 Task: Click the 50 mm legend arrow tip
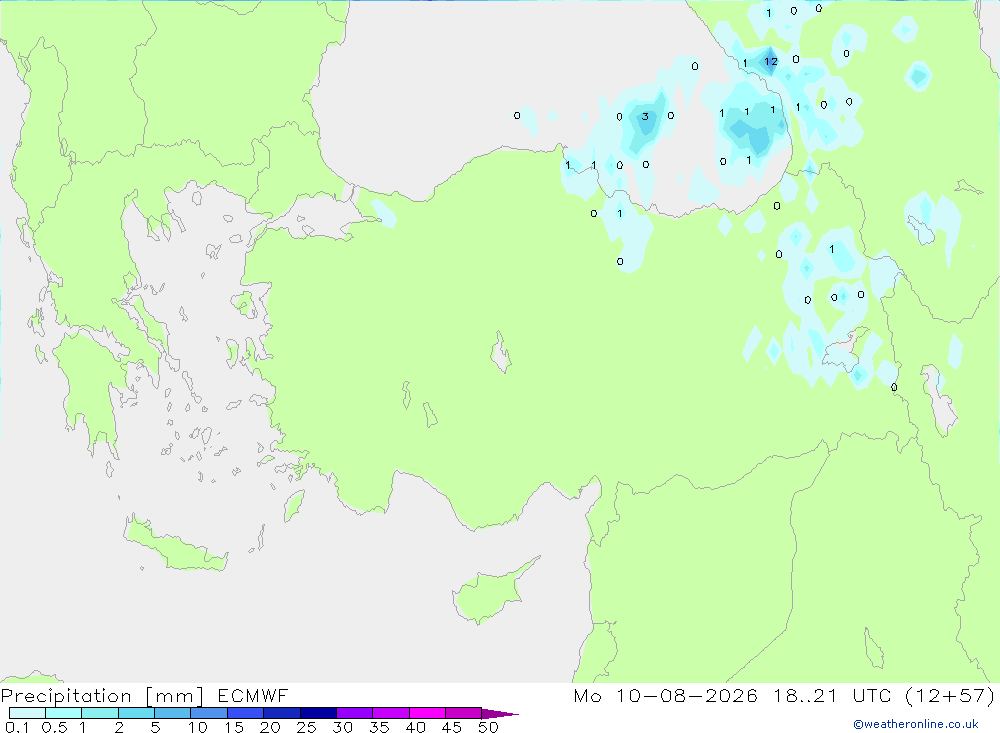coord(501,713)
